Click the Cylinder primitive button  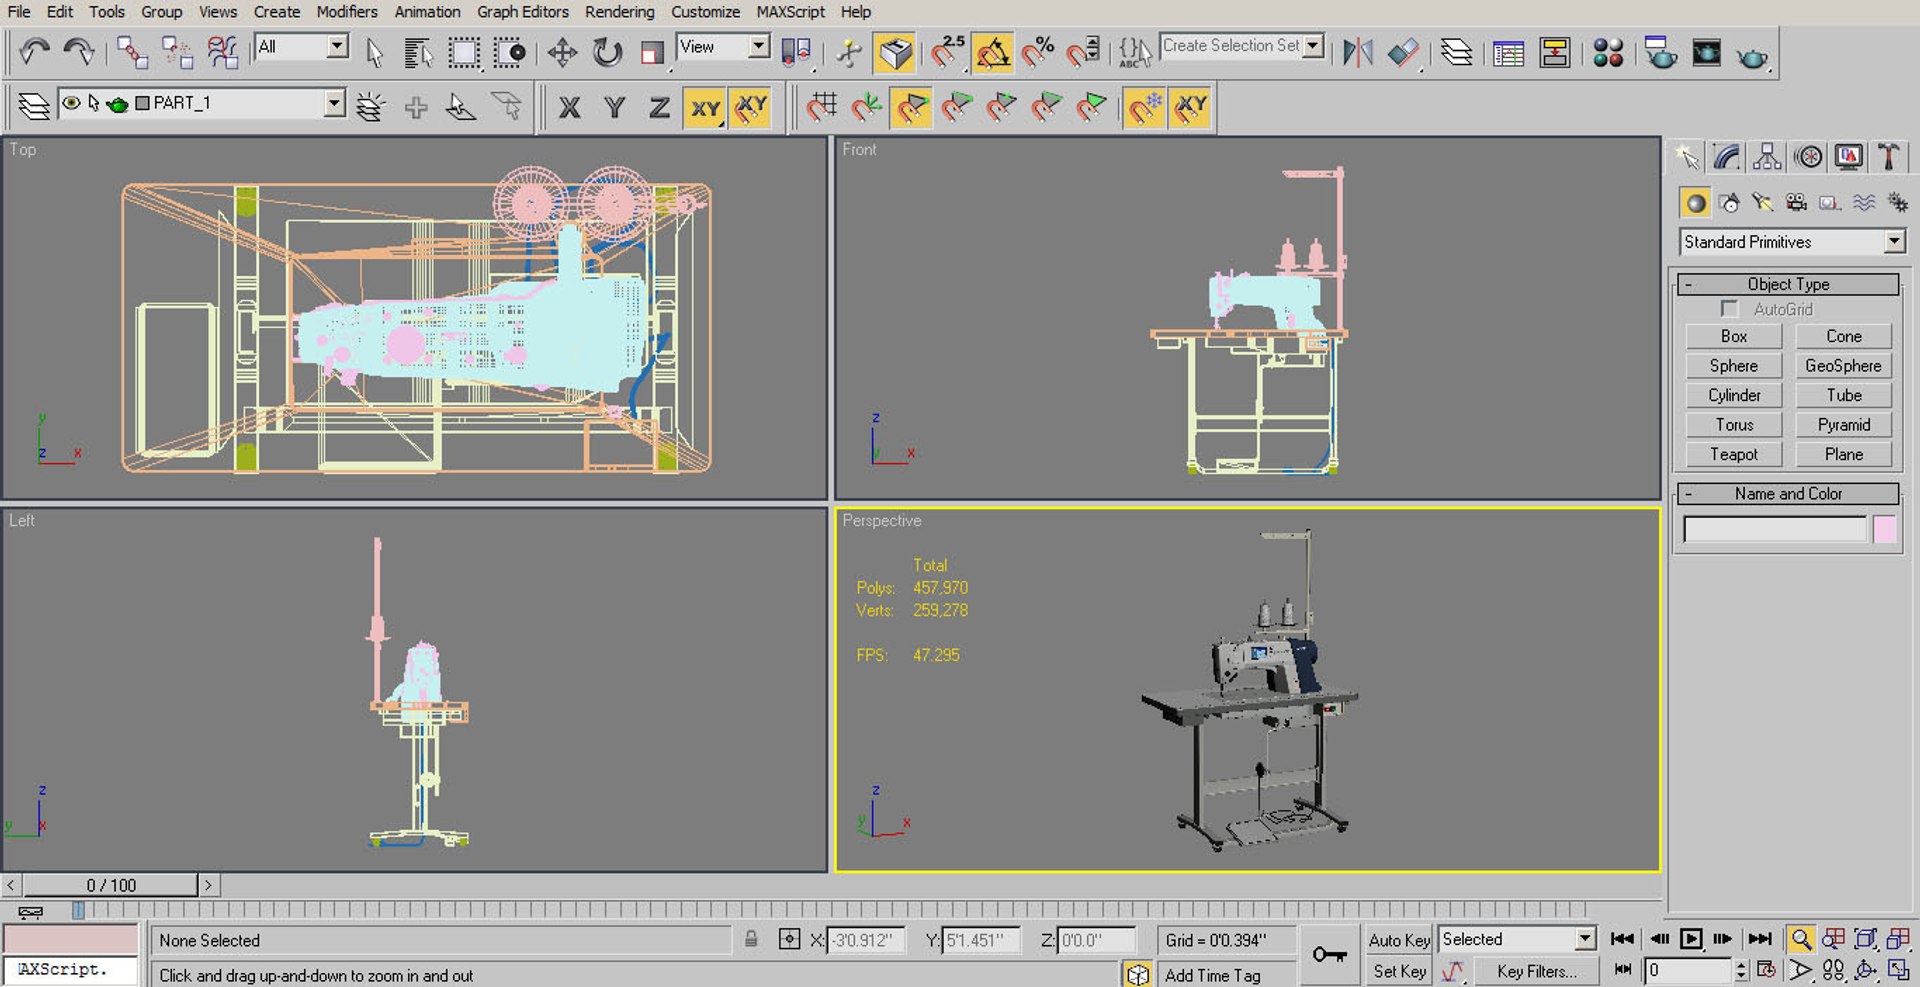[x=1733, y=395]
